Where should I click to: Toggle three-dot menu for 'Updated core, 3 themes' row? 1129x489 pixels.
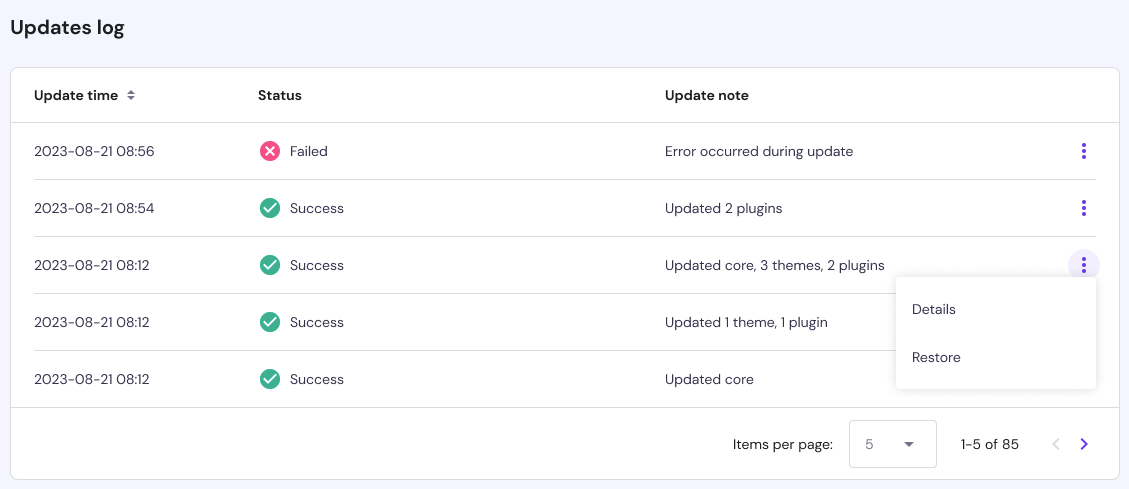tap(1083, 266)
